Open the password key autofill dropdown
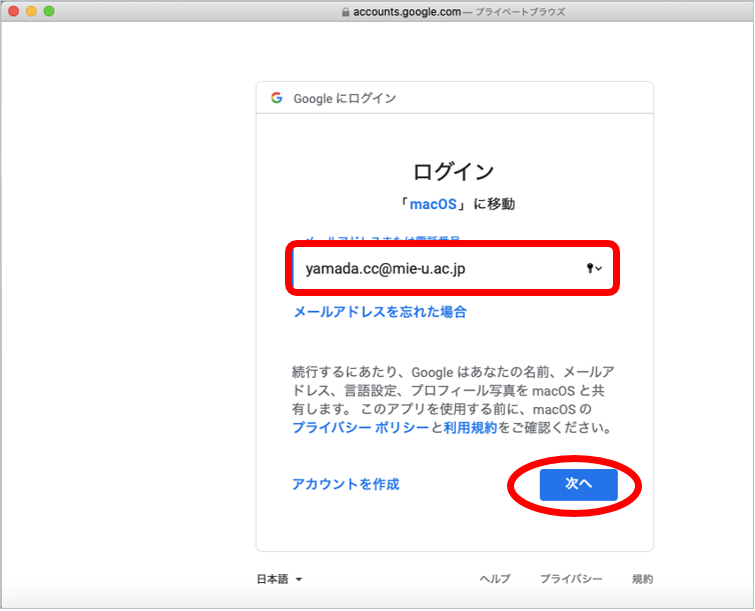Image resolution: width=755 pixels, height=611 pixels. pos(594,268)
